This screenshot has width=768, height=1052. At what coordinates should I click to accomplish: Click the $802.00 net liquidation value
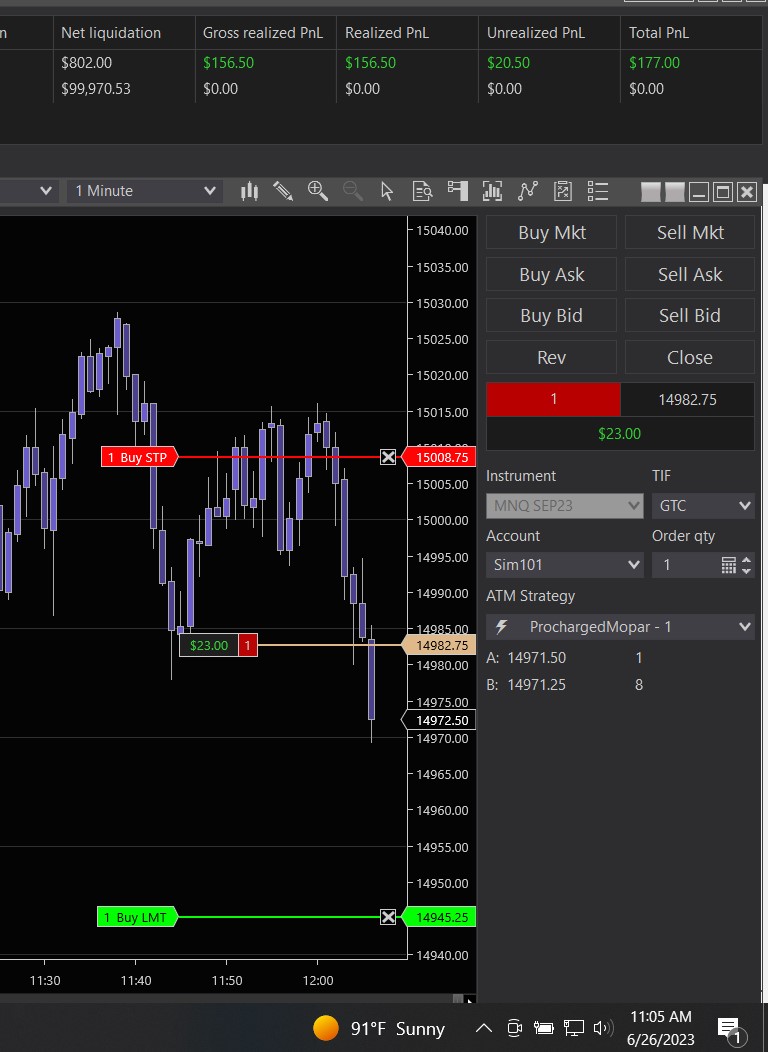(87, 62)
